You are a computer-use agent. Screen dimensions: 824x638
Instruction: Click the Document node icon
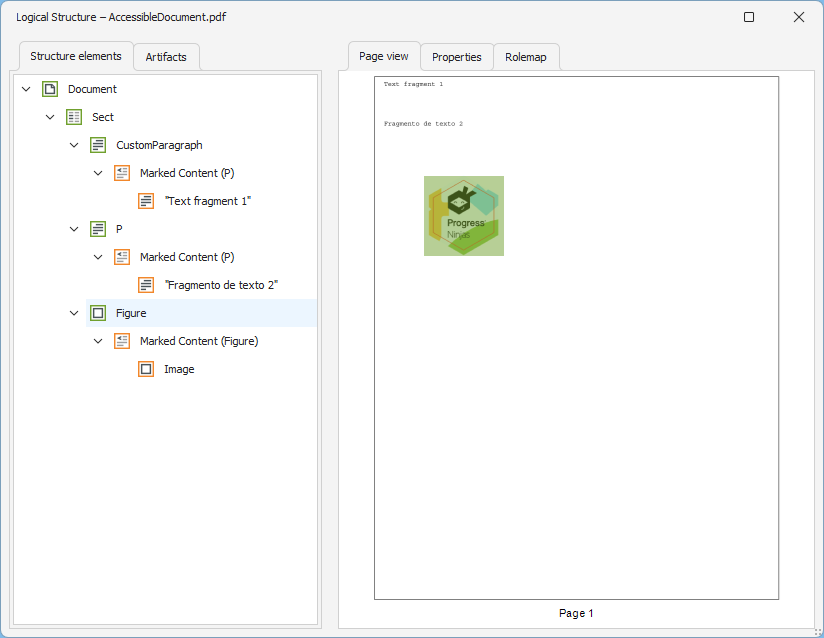[x=50, y=89]
